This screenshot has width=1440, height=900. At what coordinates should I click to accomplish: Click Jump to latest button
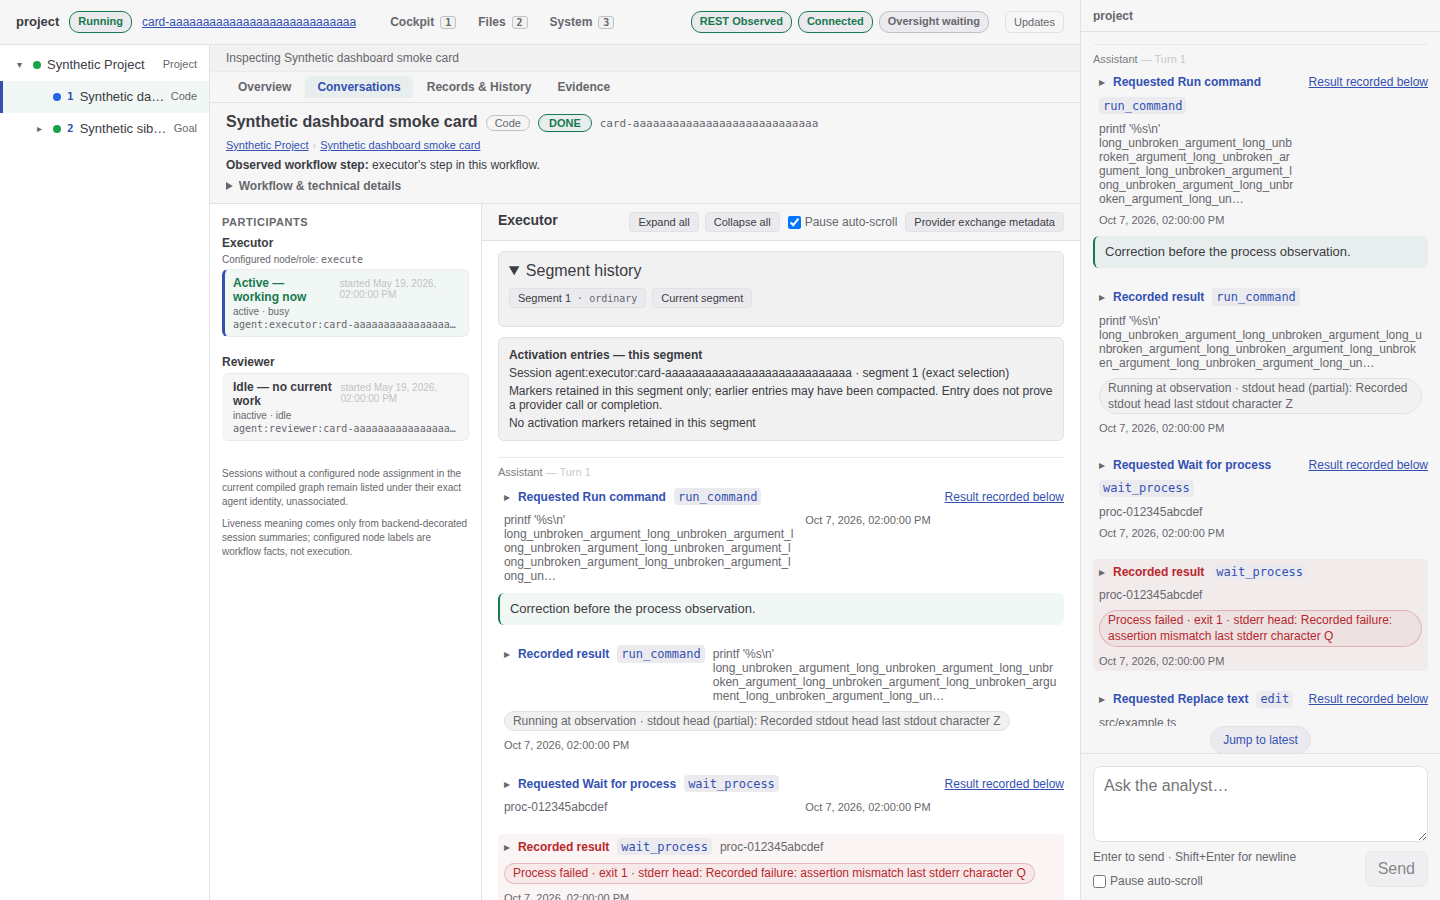pos(1260,740)
